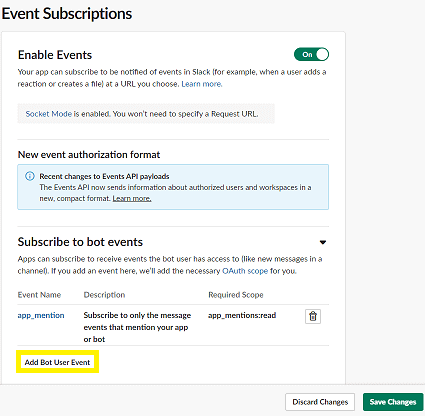This screenshot has height=418, width=425.
Task: Click 'Recent changes to Events API payloads' text
Action: pyautogui.click(x=104, y=176)
